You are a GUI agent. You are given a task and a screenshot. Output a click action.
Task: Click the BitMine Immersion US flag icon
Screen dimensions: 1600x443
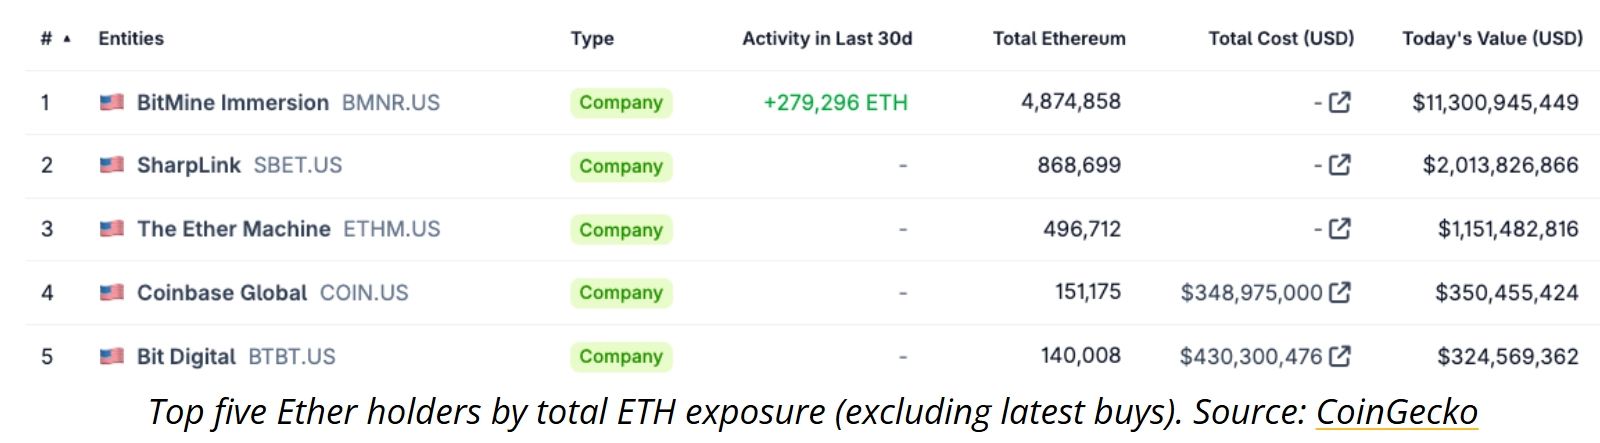(112, 102)
